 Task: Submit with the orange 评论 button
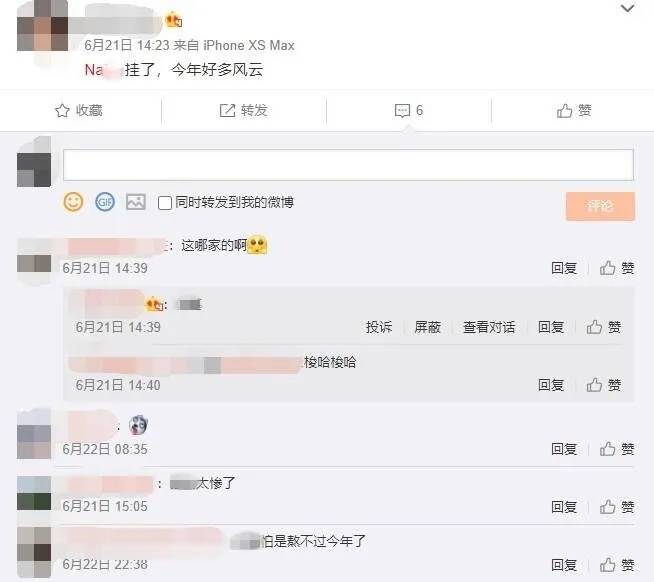[x=600, y=206]
